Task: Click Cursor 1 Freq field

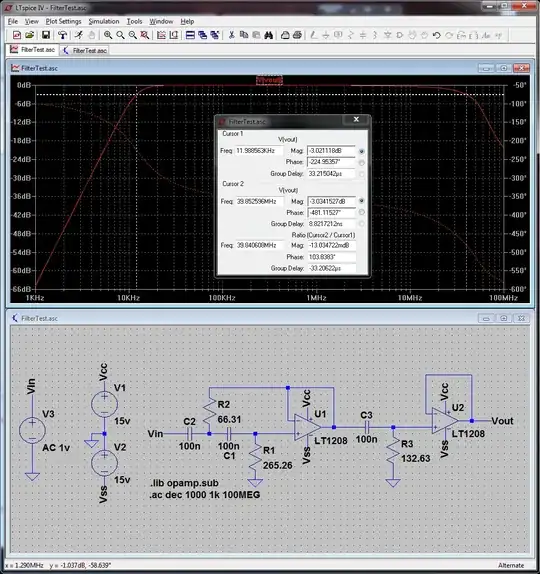Action: 260,151
